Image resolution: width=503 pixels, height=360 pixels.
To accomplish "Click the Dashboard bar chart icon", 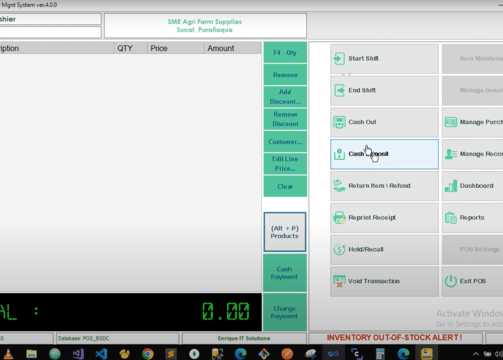I will click(x=451, y=186).
